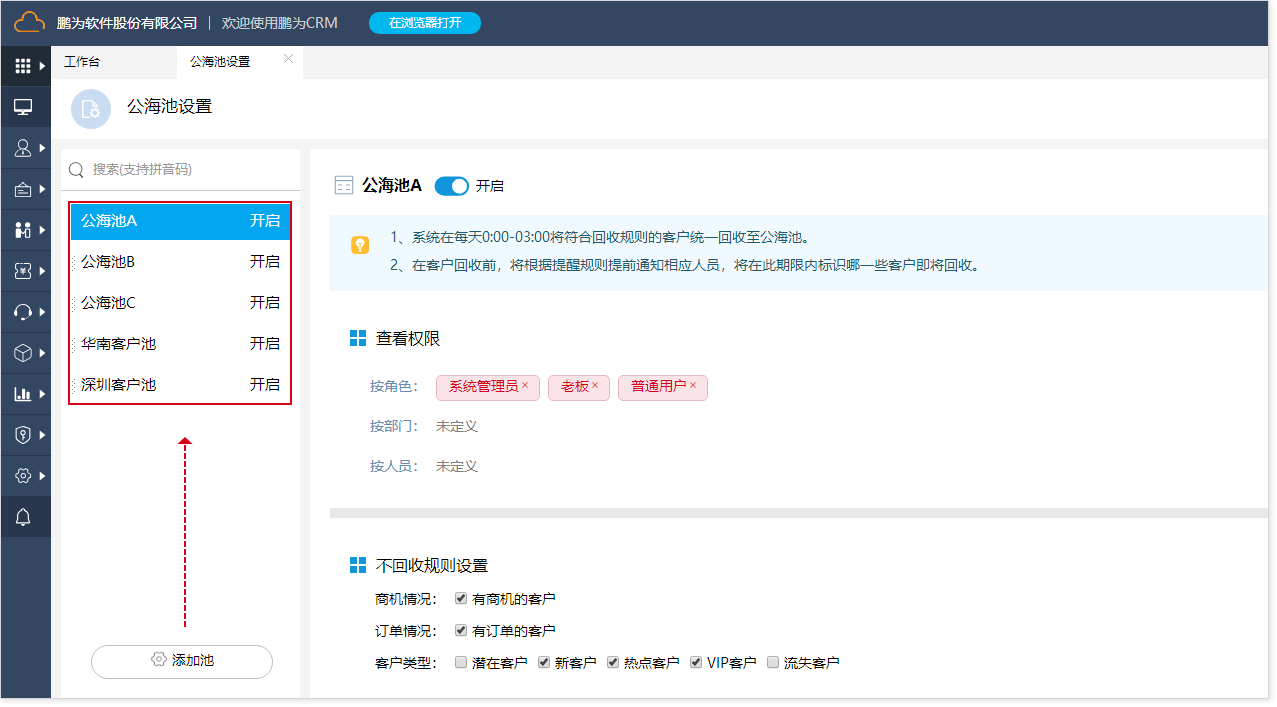The height and width of the screenshot is (707, 1277).
Task: Expand the gear settings menu arrow in sidebar
Action: click(43, 476)
